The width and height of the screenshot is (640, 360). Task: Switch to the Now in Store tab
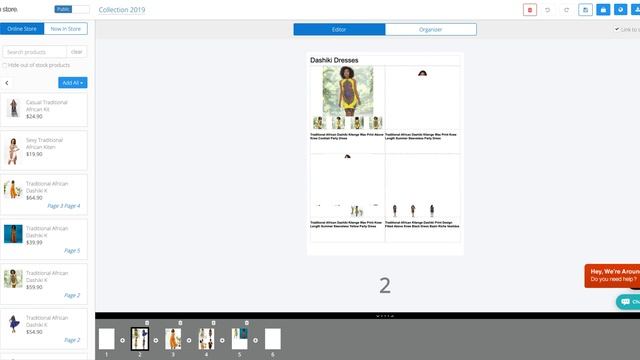pos(65,29)
